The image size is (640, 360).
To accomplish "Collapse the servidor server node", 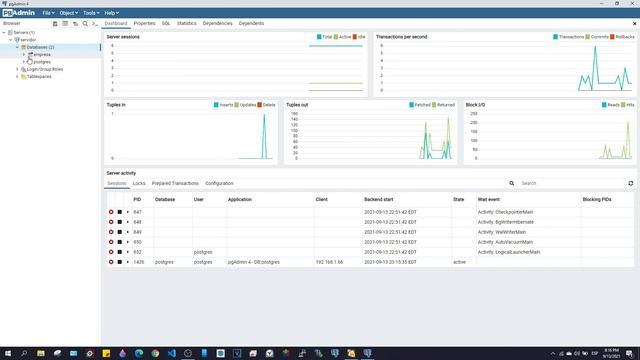I will coord(11,40).
